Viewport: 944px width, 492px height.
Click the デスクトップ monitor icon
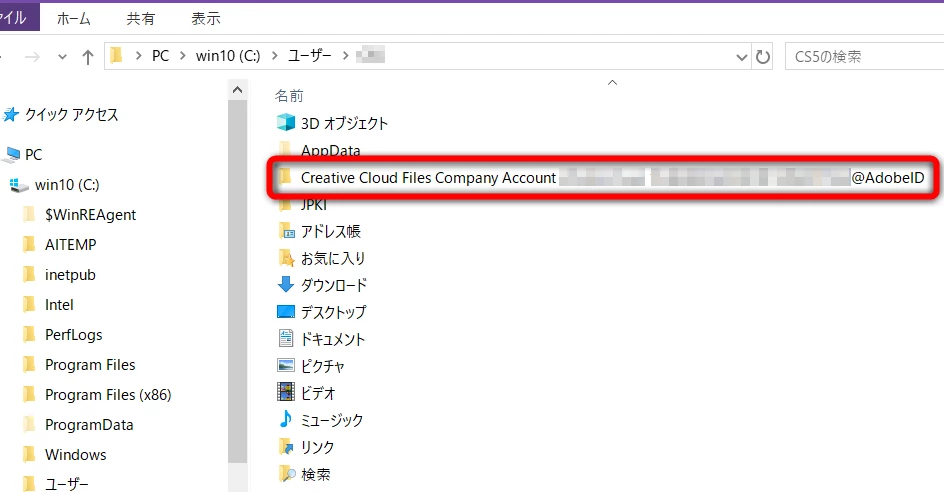(x=286, y=311)
